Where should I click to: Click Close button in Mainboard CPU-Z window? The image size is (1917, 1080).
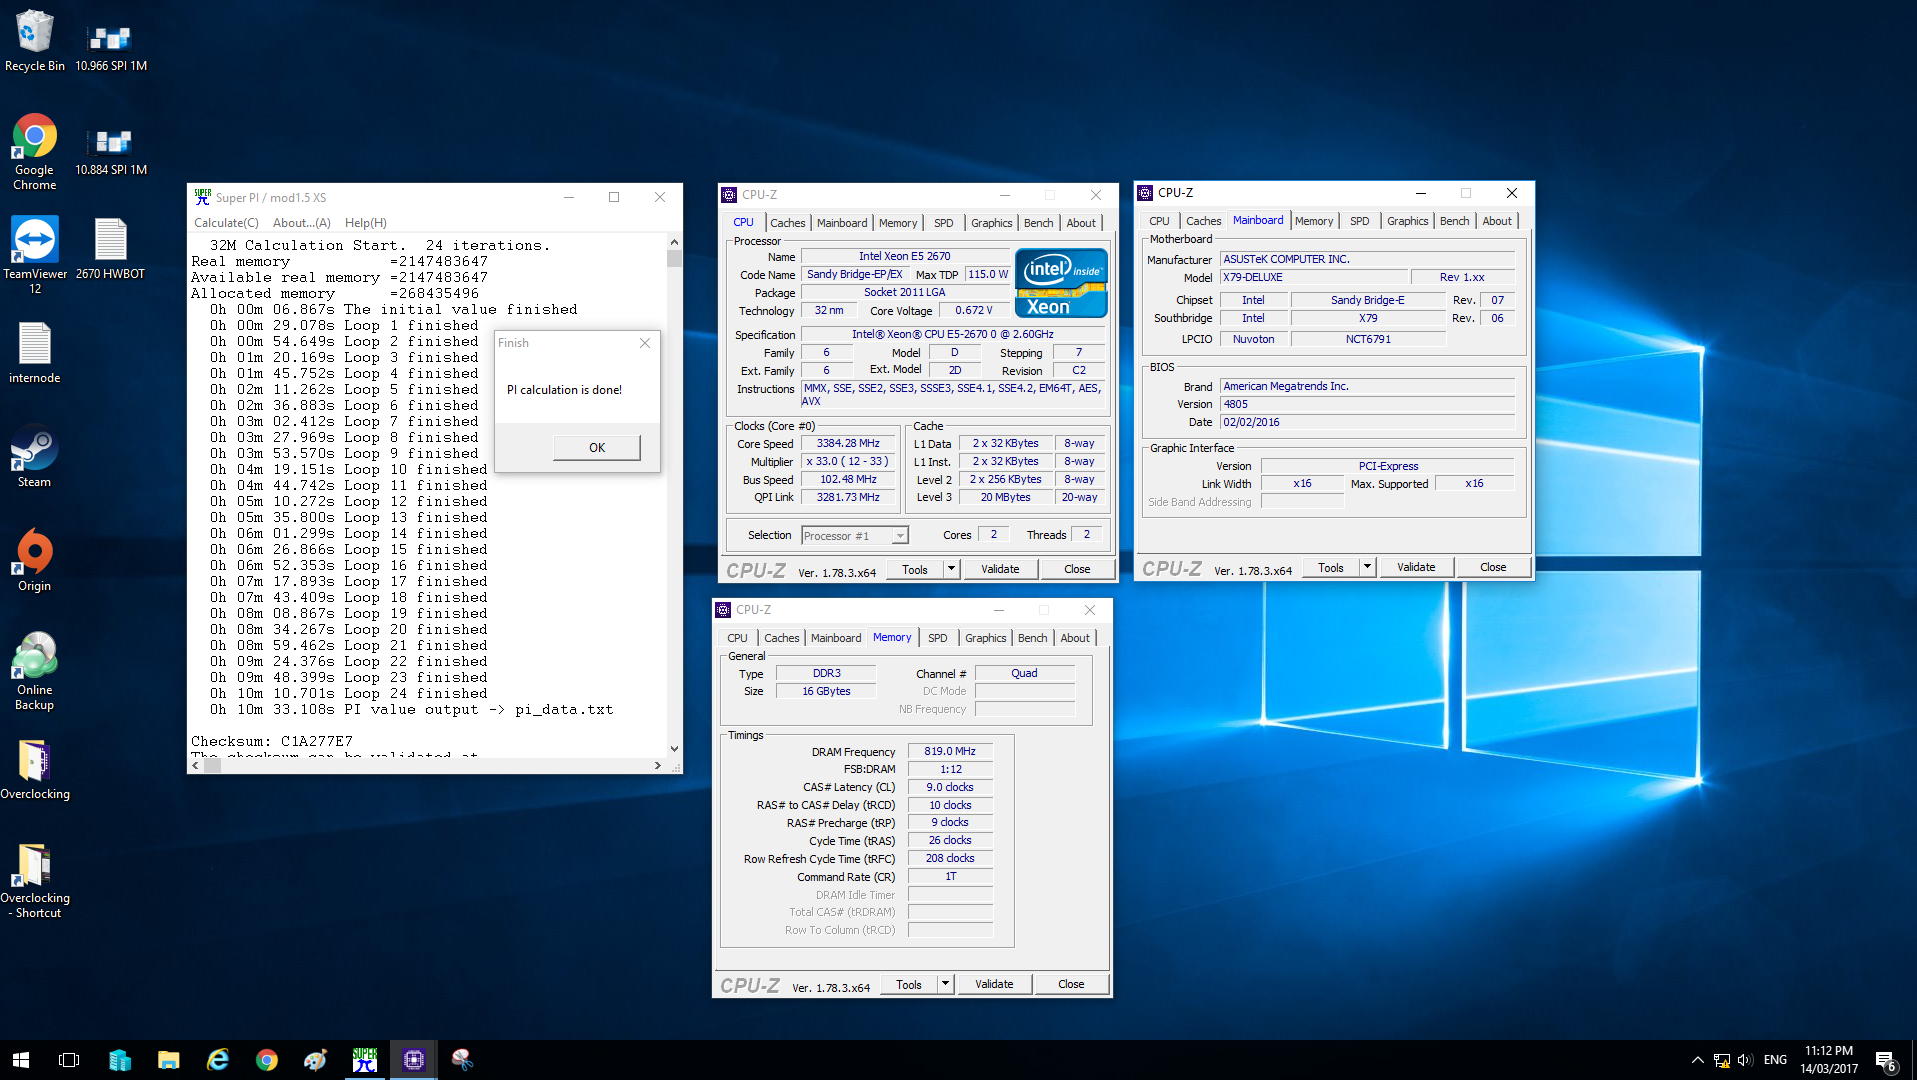pos(1493,567)
